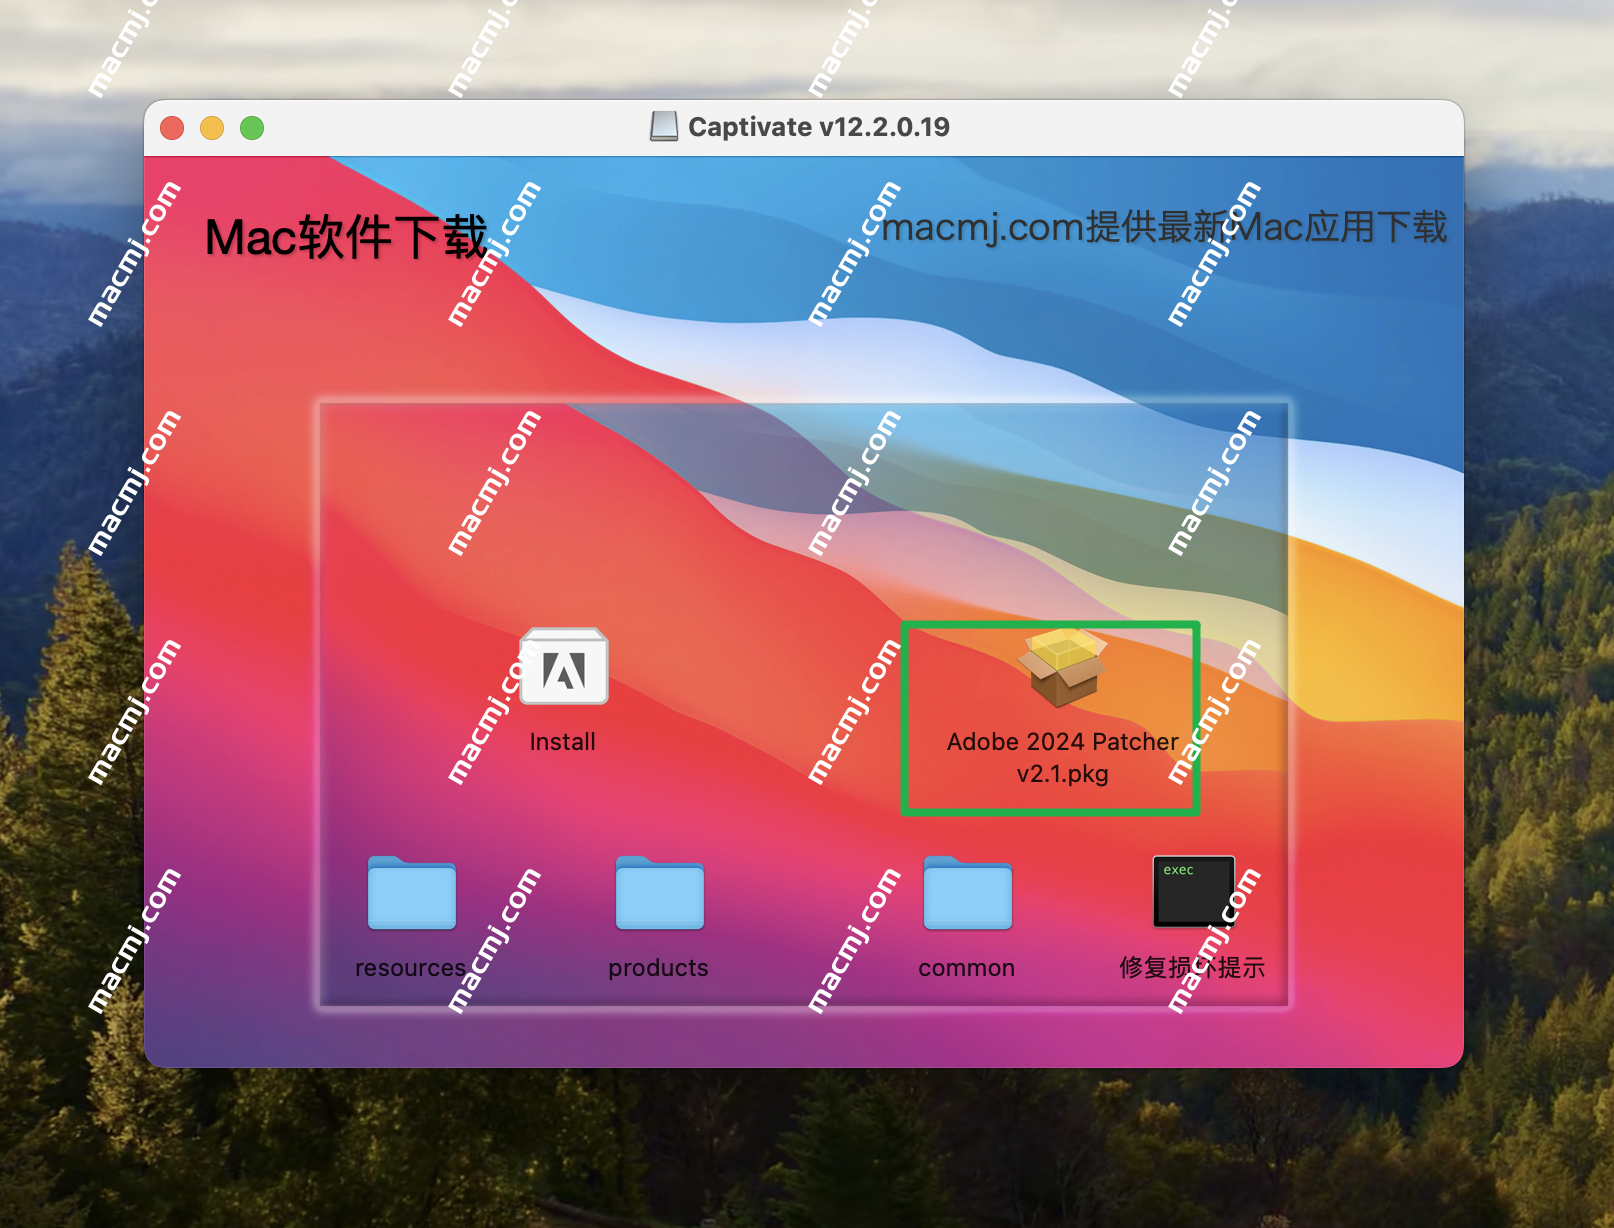
Task: Select the Adobe 2024 Patcher package icon
Action: coord(1062,667)
